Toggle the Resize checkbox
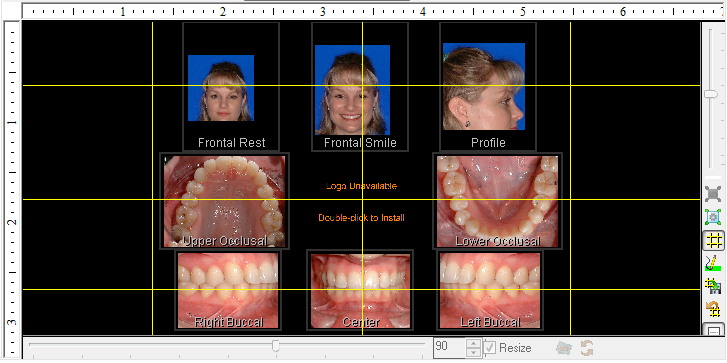 tap(491, 348)
